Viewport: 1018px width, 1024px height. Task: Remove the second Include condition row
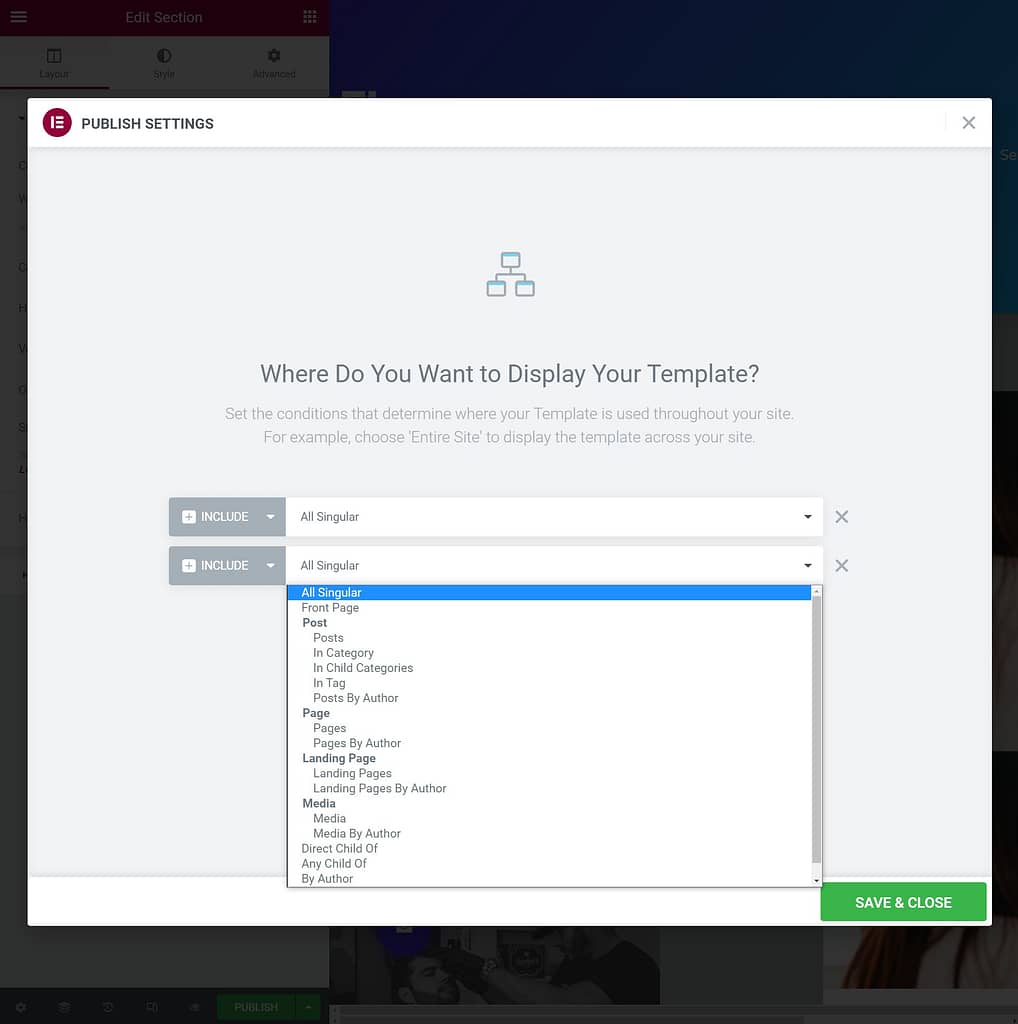coord(842,566)
